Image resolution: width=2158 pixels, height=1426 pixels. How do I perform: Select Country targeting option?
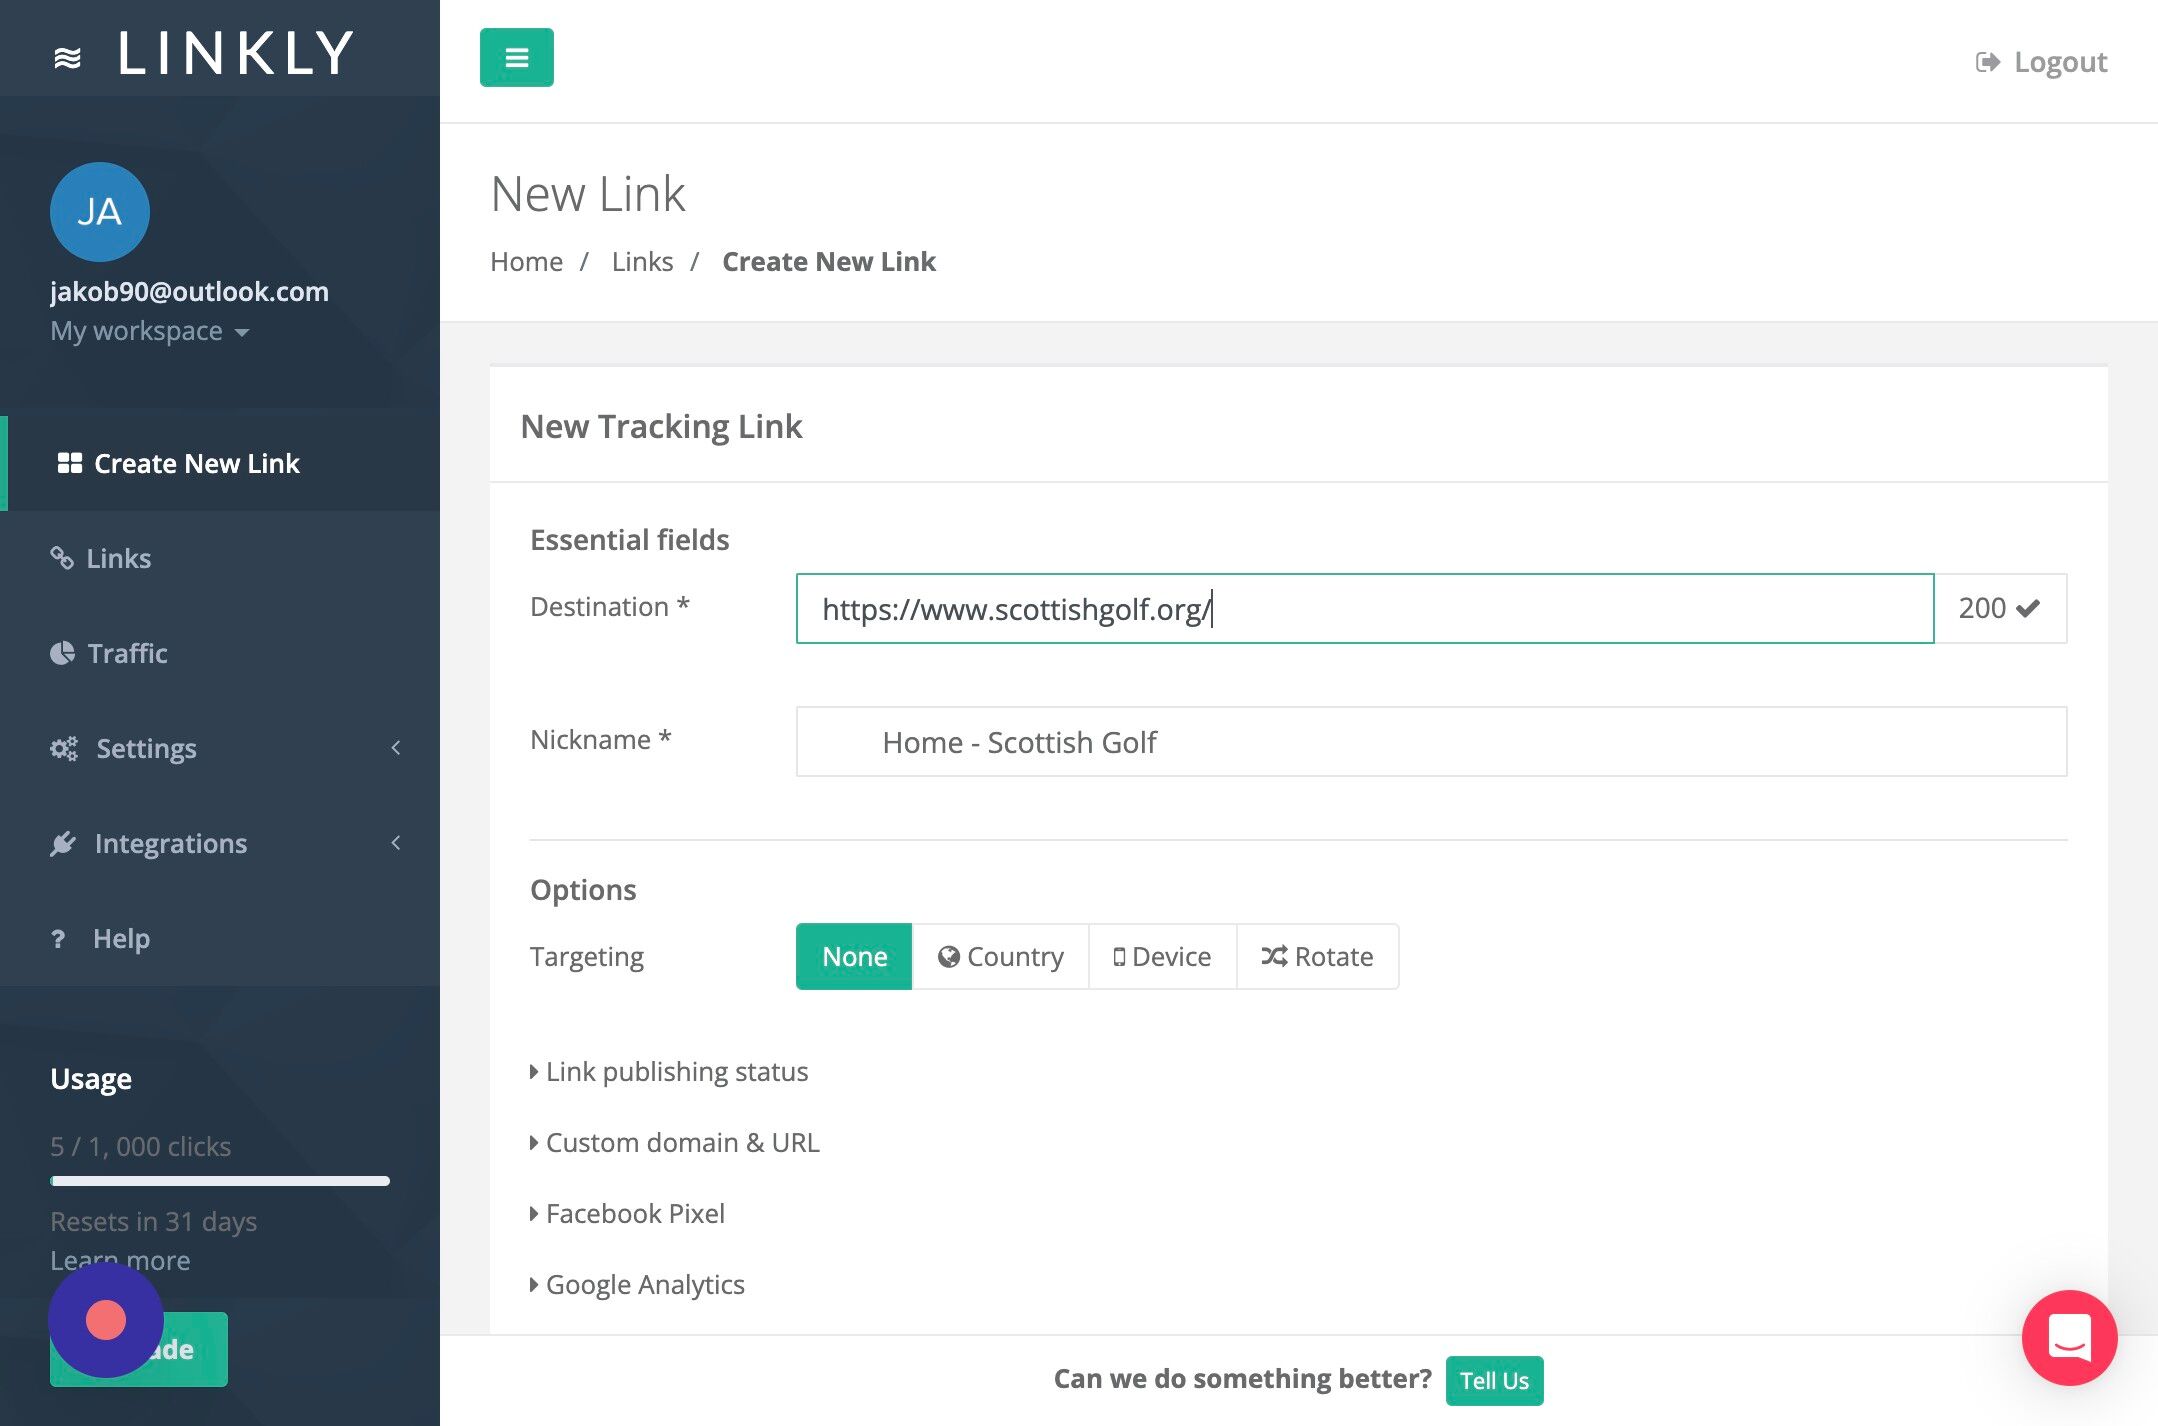(1000, 956)
